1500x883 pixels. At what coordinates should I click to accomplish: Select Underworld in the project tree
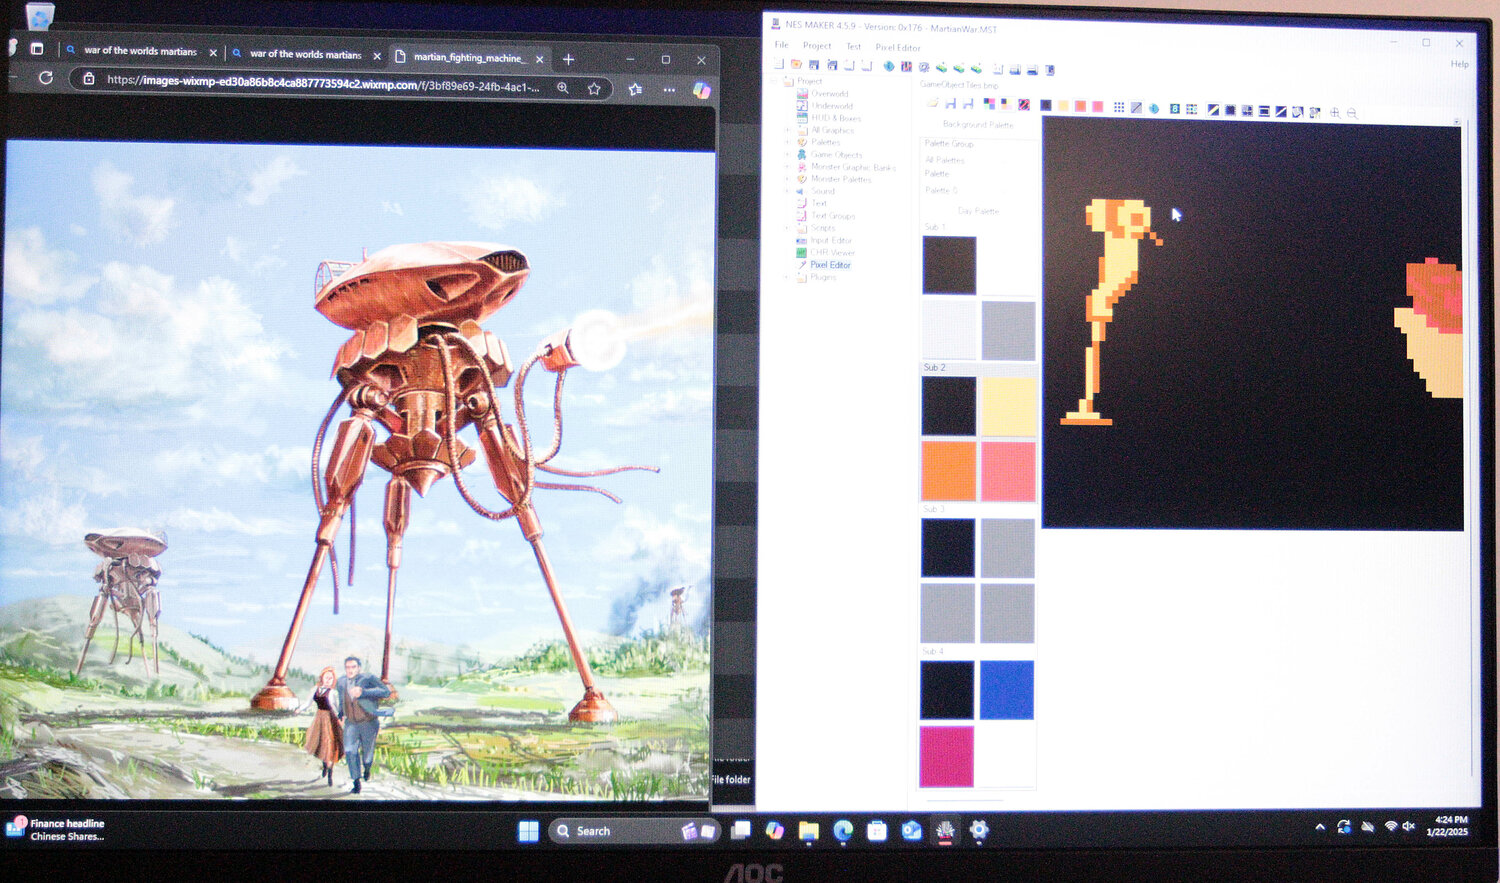click(832, 105)
